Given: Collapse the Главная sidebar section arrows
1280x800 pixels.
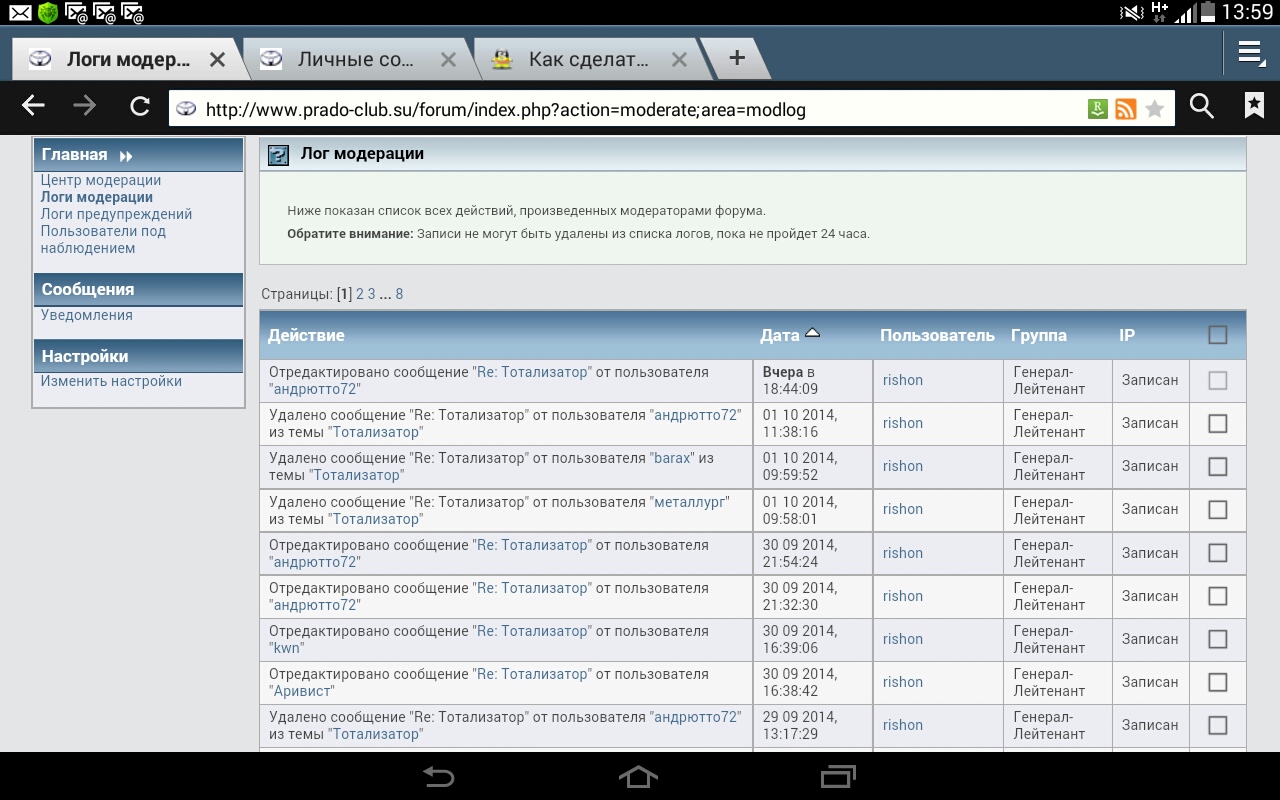Looking at the screenshot, I should (x=126, y=156).
